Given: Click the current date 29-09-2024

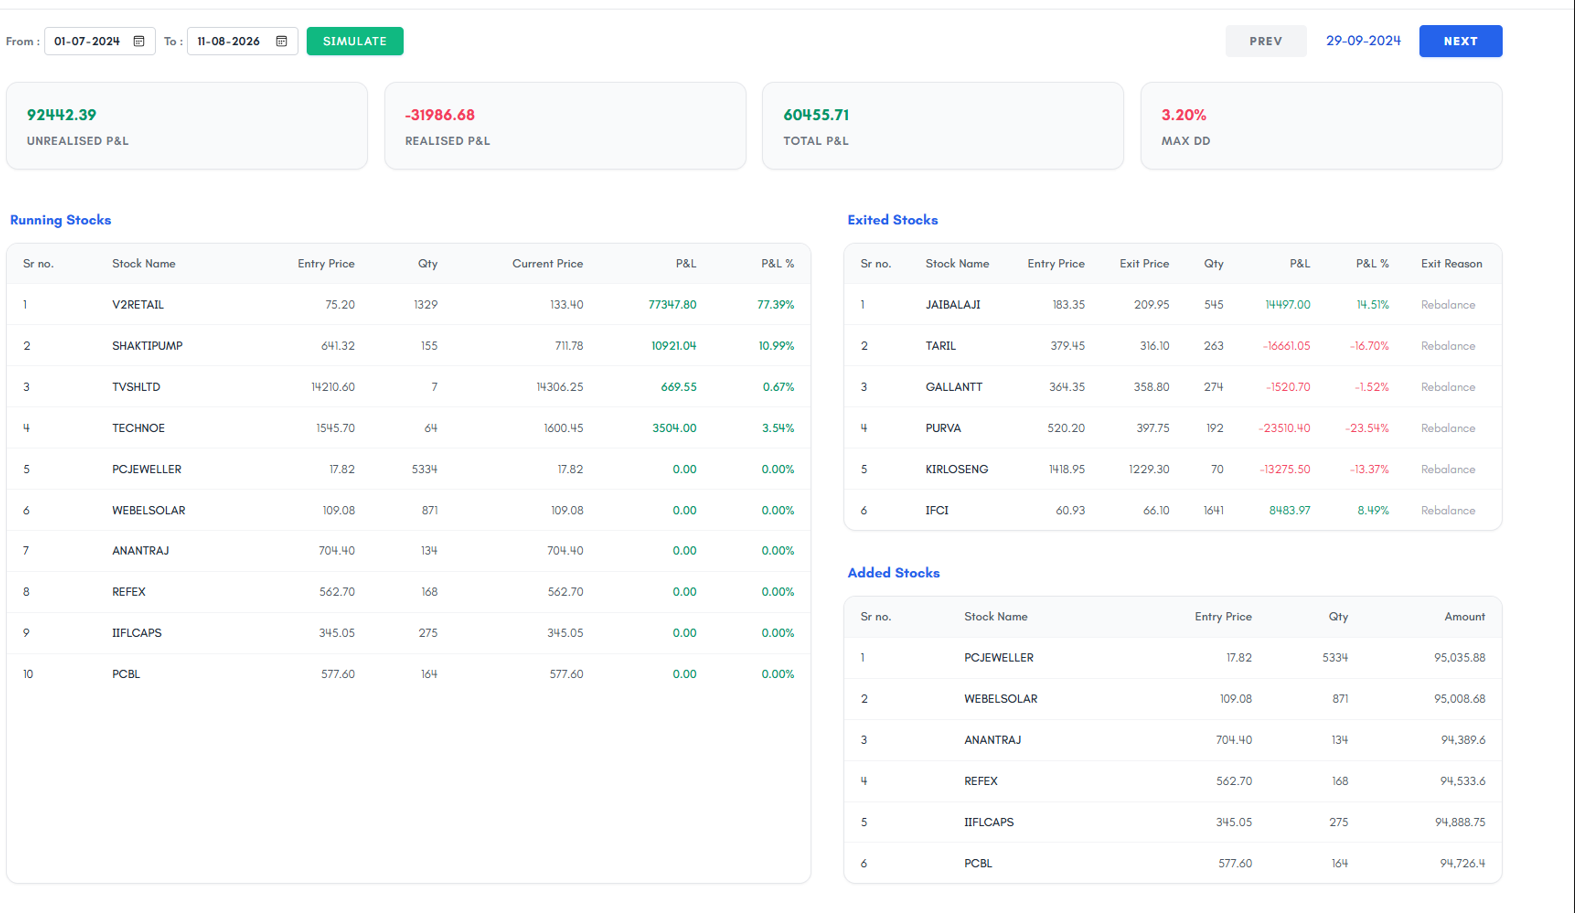Looking at the screenshot, I should (1363, 41).
